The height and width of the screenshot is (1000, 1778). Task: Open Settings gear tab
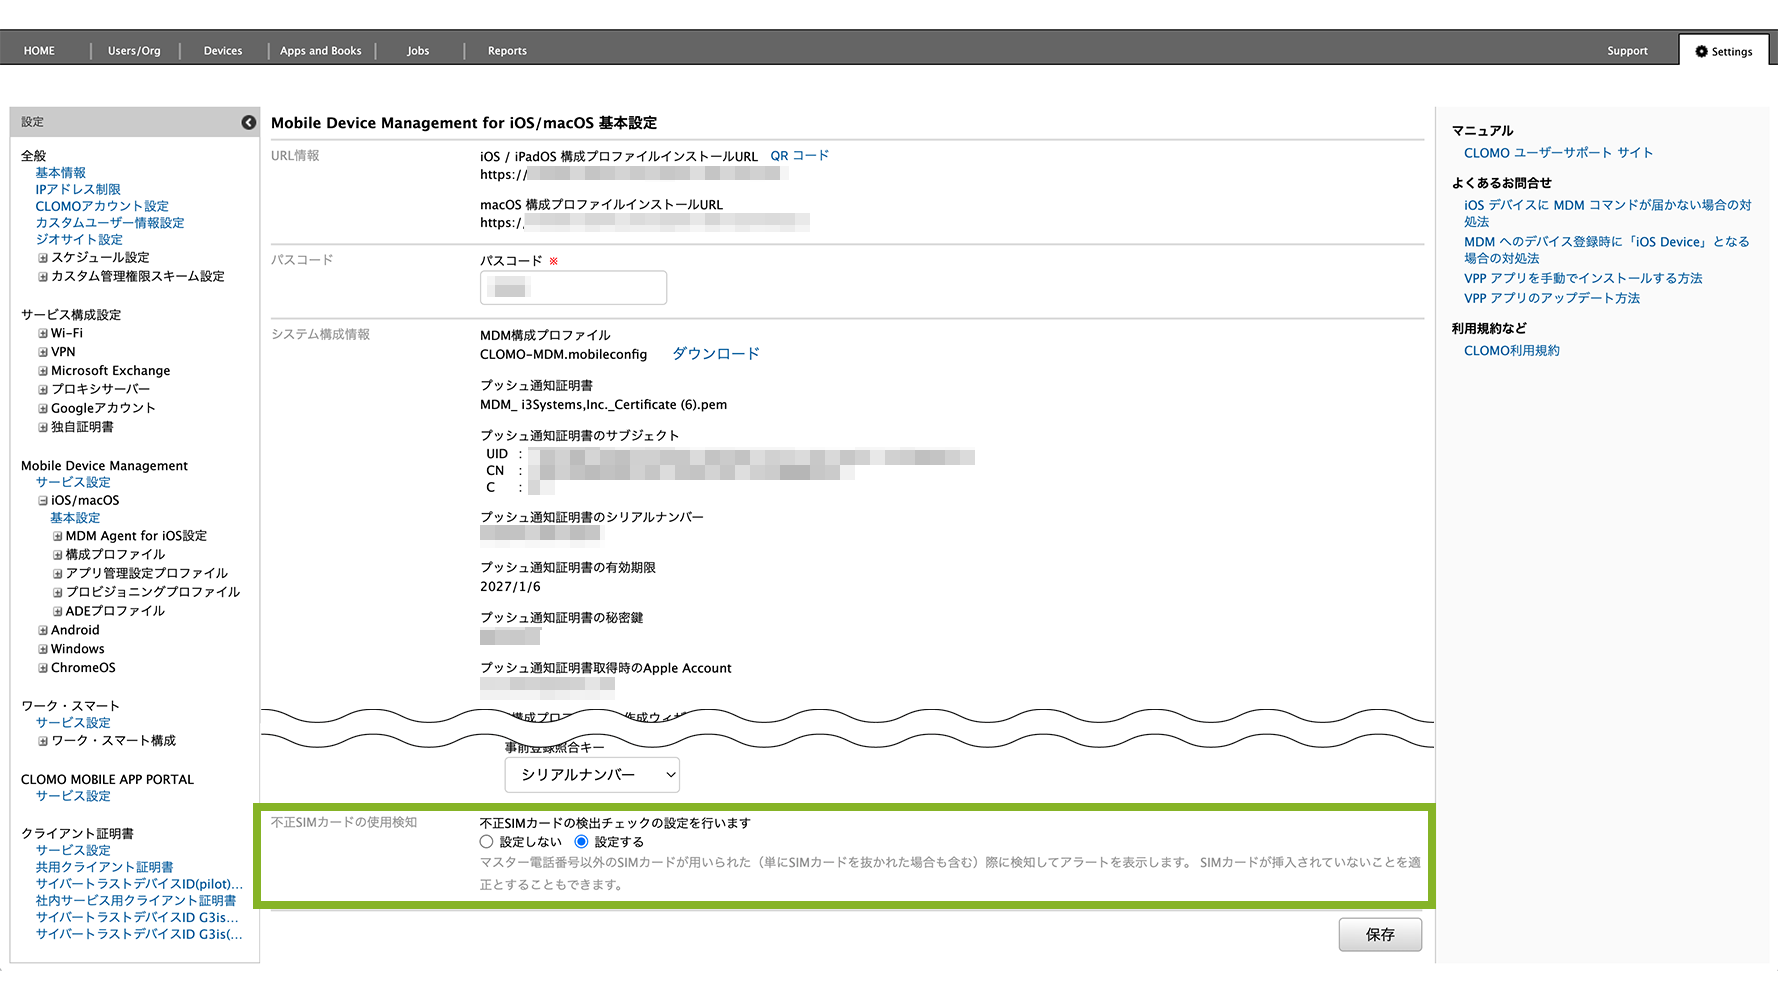click(x=1724, y=51)
